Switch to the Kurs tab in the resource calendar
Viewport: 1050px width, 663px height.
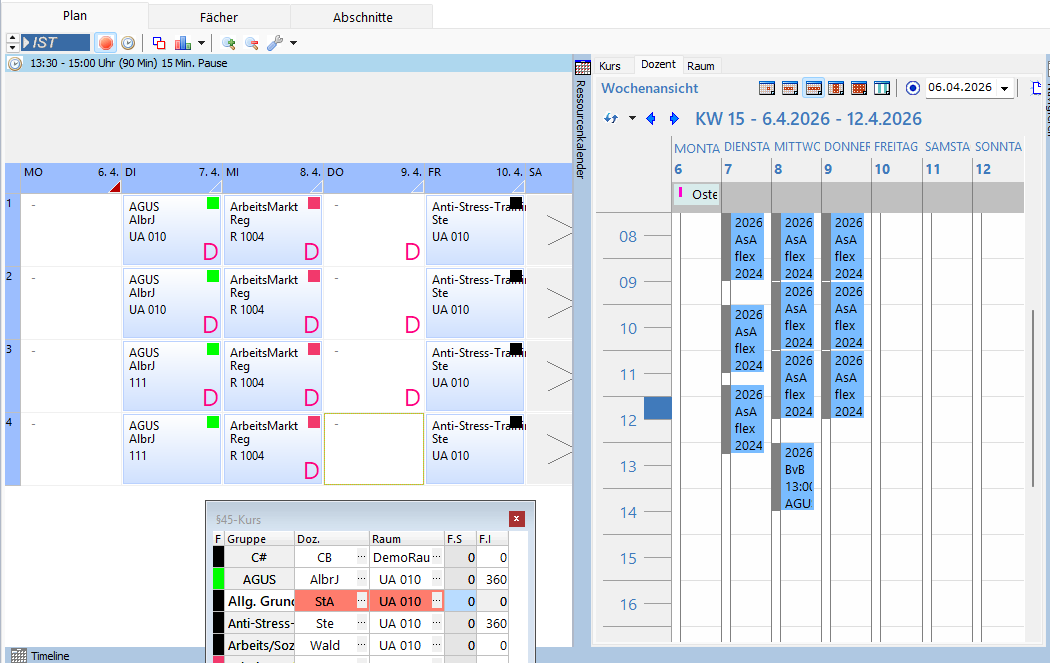(610, 66)
